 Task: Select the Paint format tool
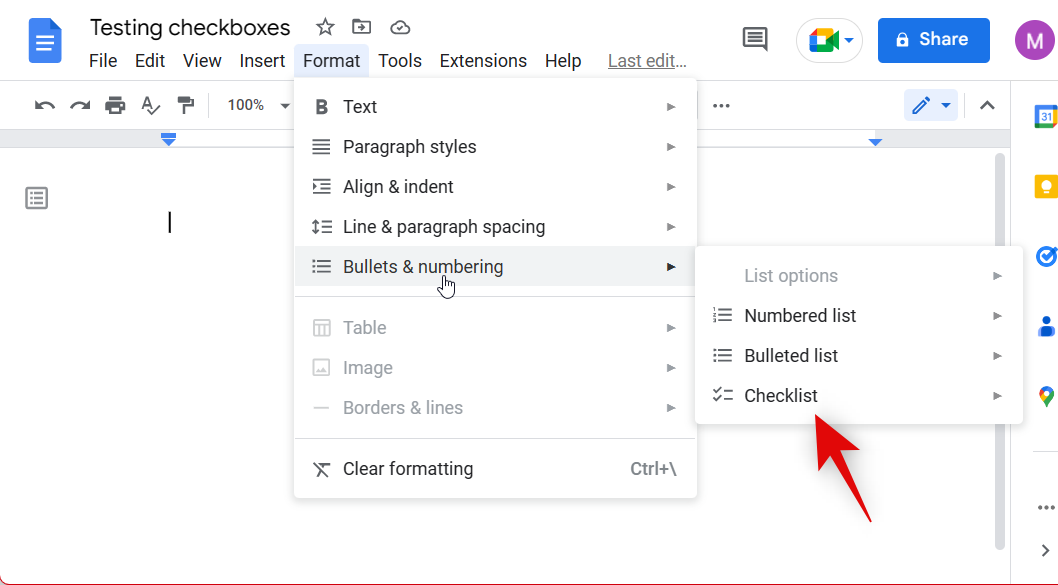tap(185, 104)
